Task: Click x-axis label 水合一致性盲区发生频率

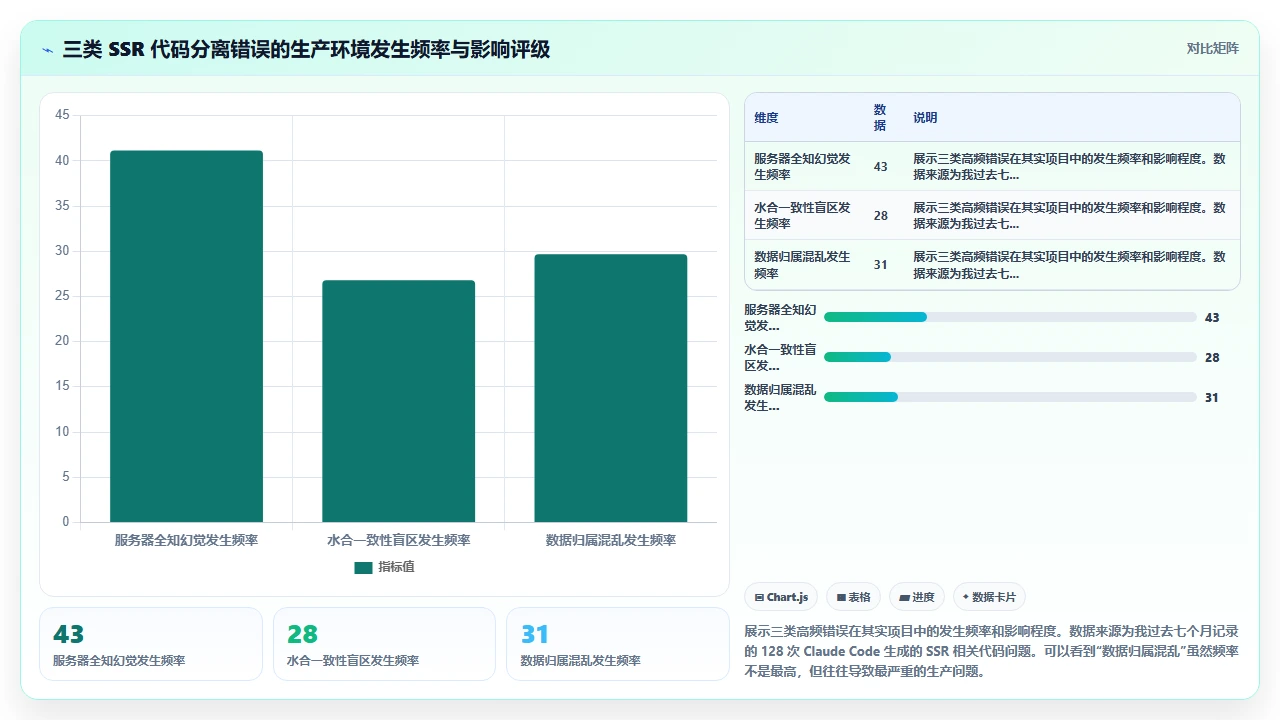Action: coord(398,540)
